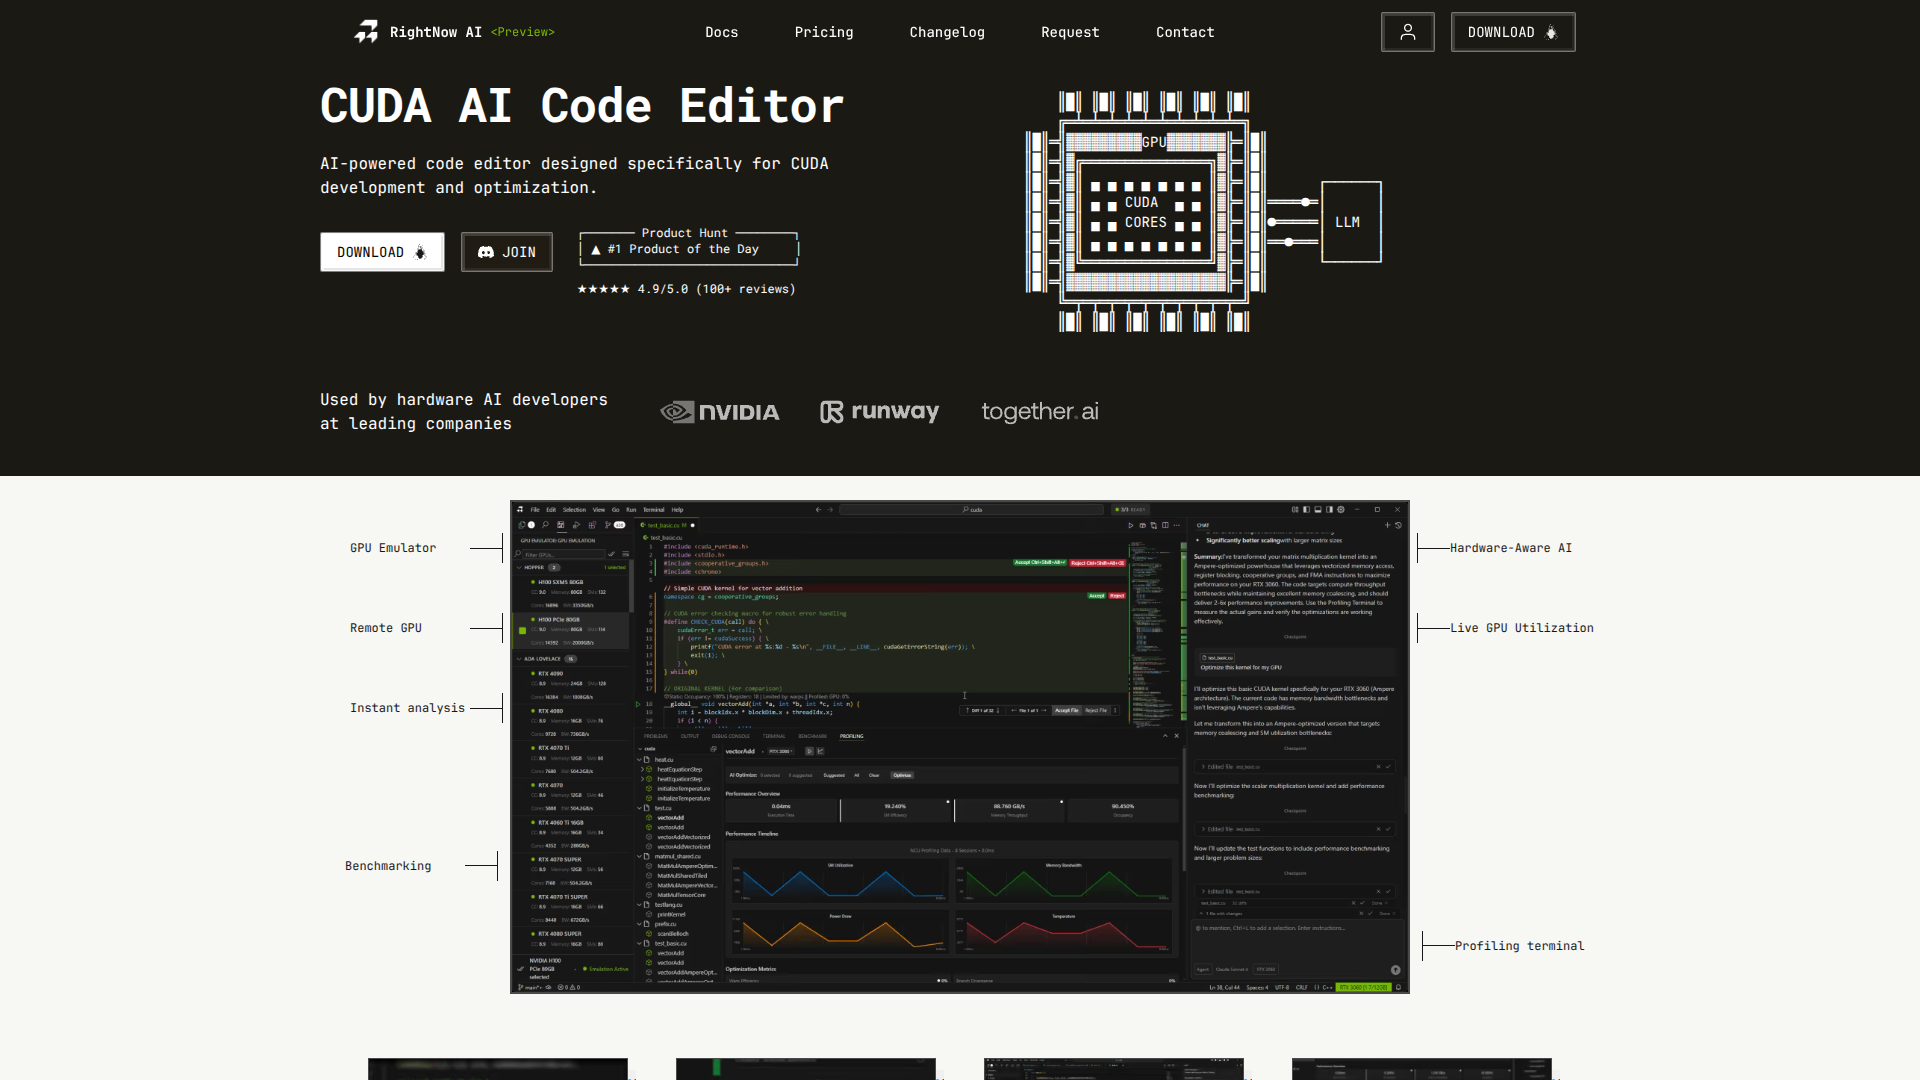Image resolution: width=1920 pixels, height=1080 pixels.
Task: Open the Claude Sonnet 4 model dropdown
Action: pos(1232,969)
